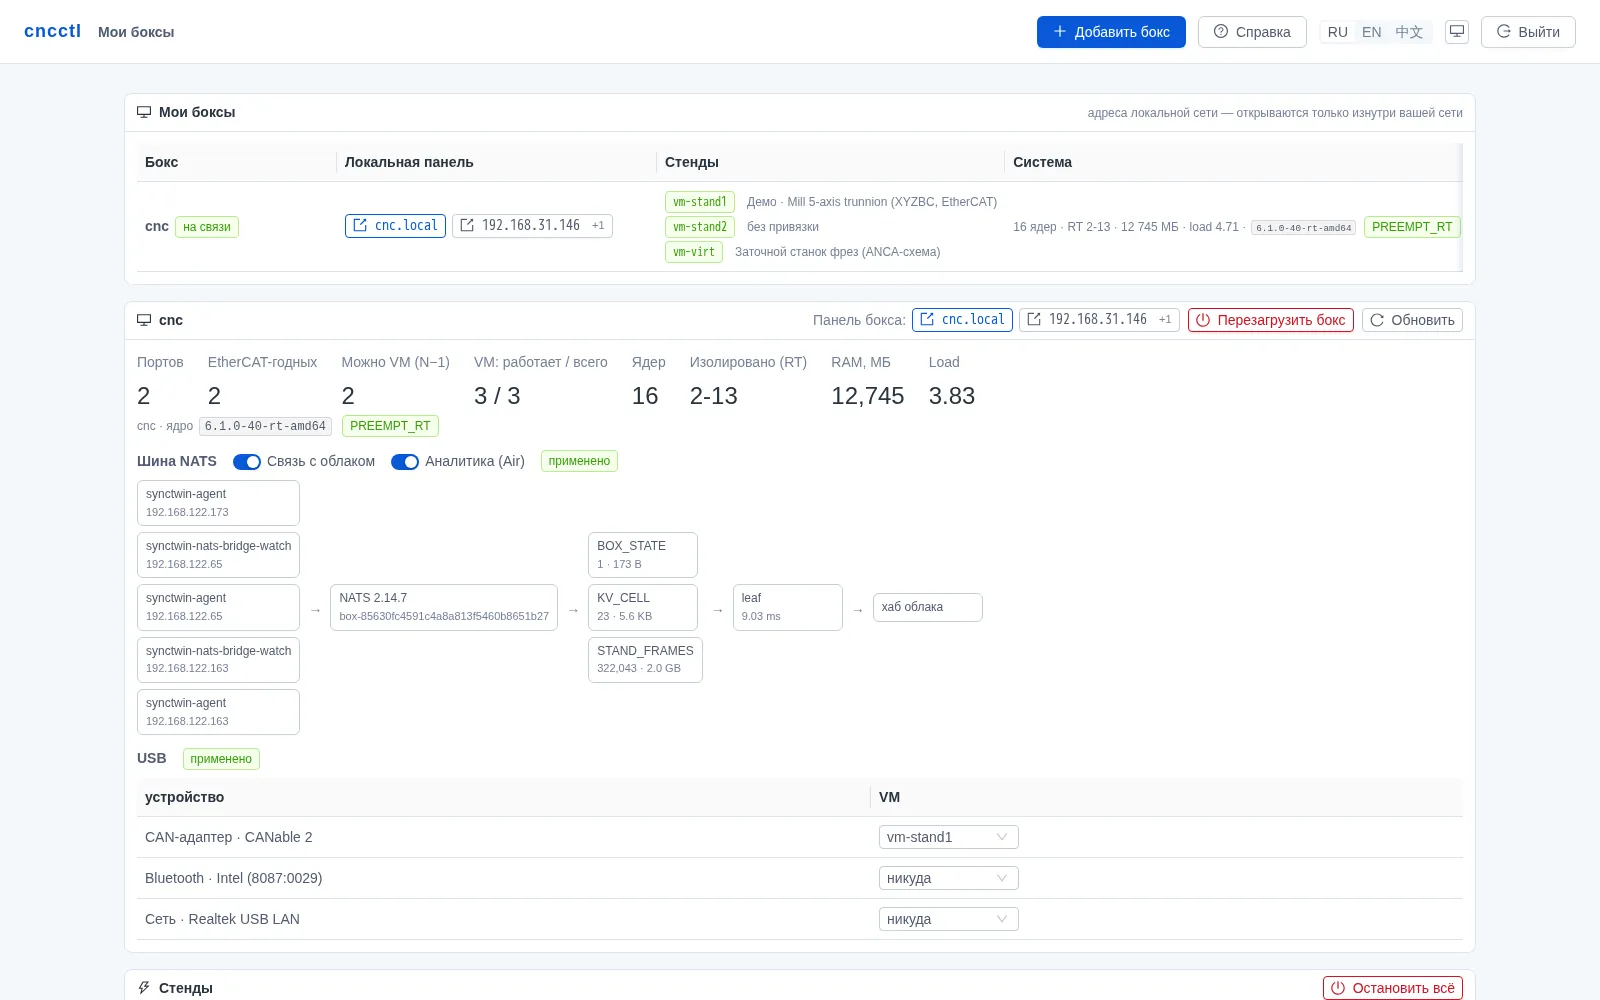
Task: Open Справка help button
Action: click(x=1252, y=32)
